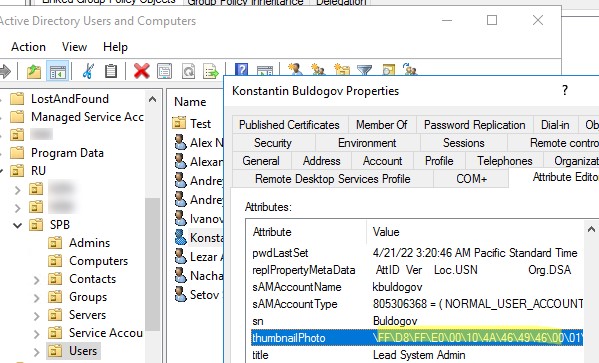
Task: Click the attribute list scroll up arrow
Action: tap(591, 229)
